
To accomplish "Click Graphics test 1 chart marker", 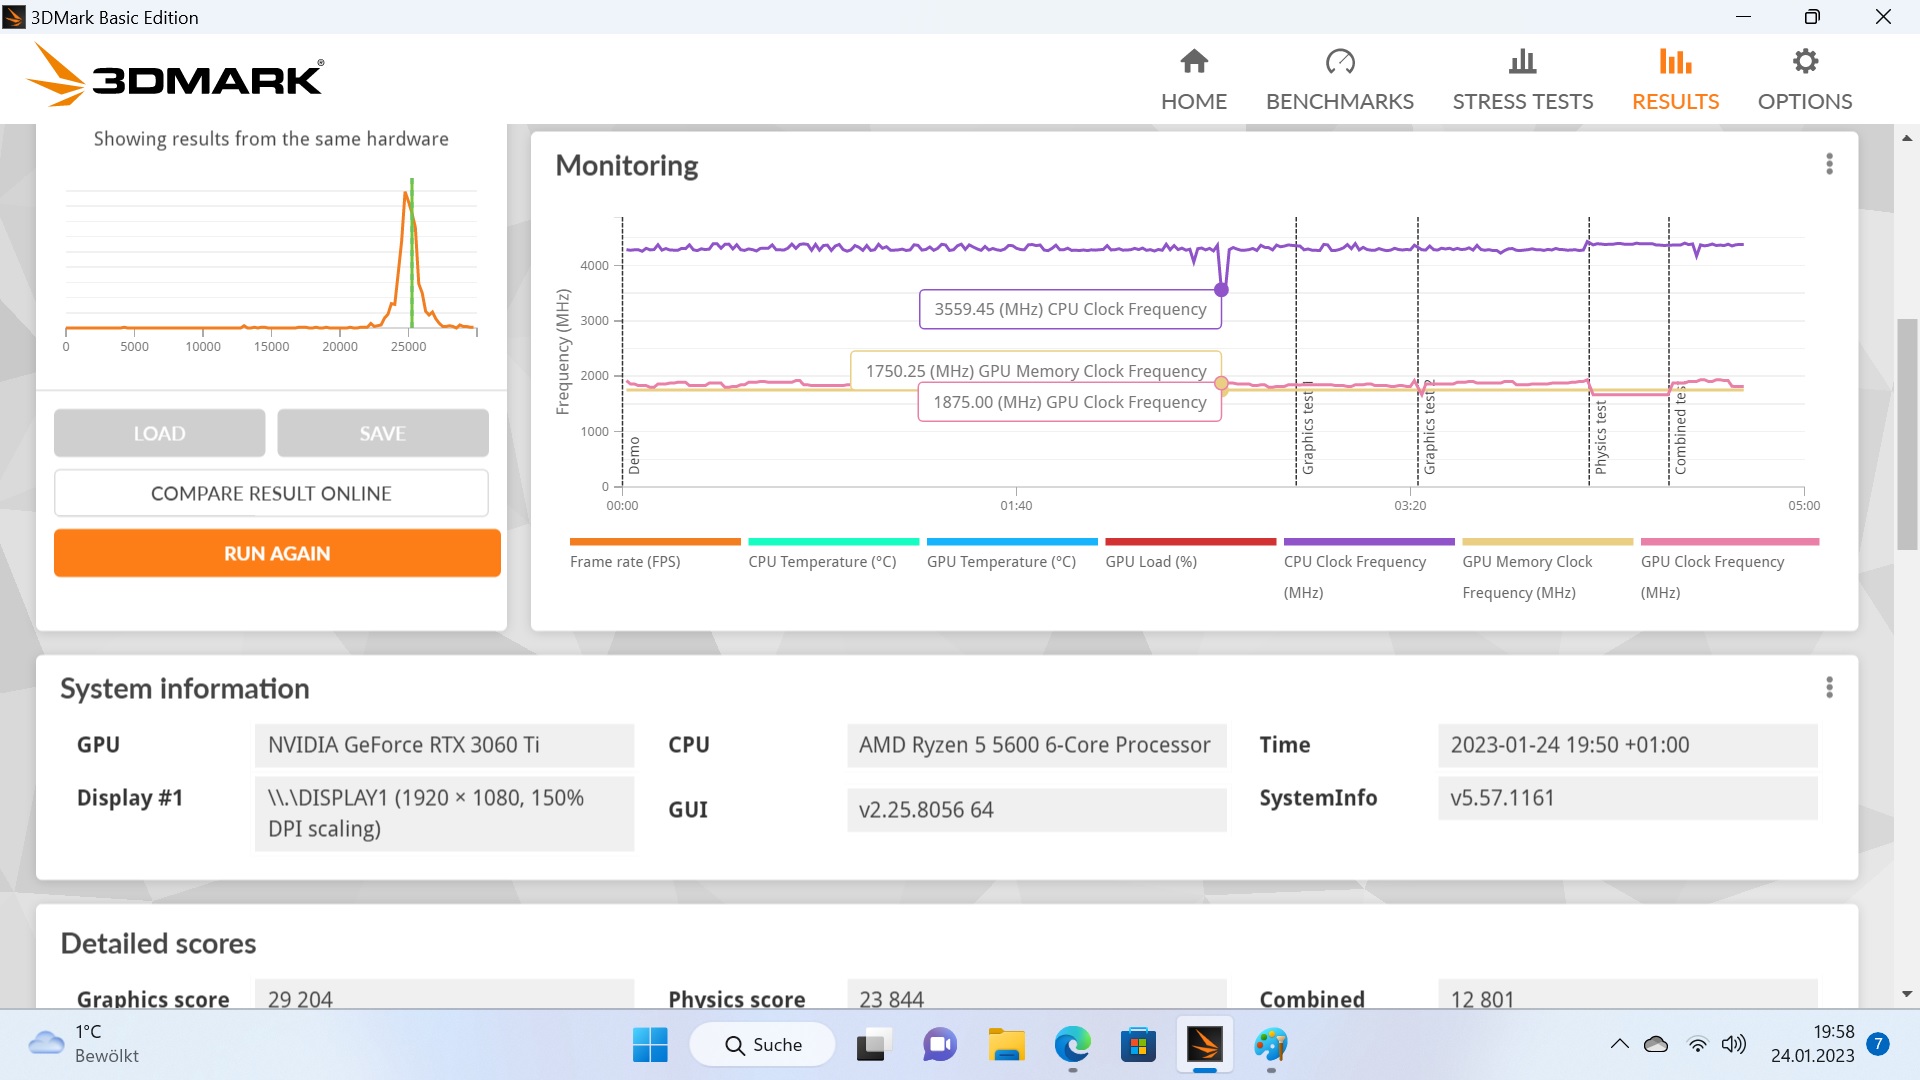I will click(x=1308, y=428).
